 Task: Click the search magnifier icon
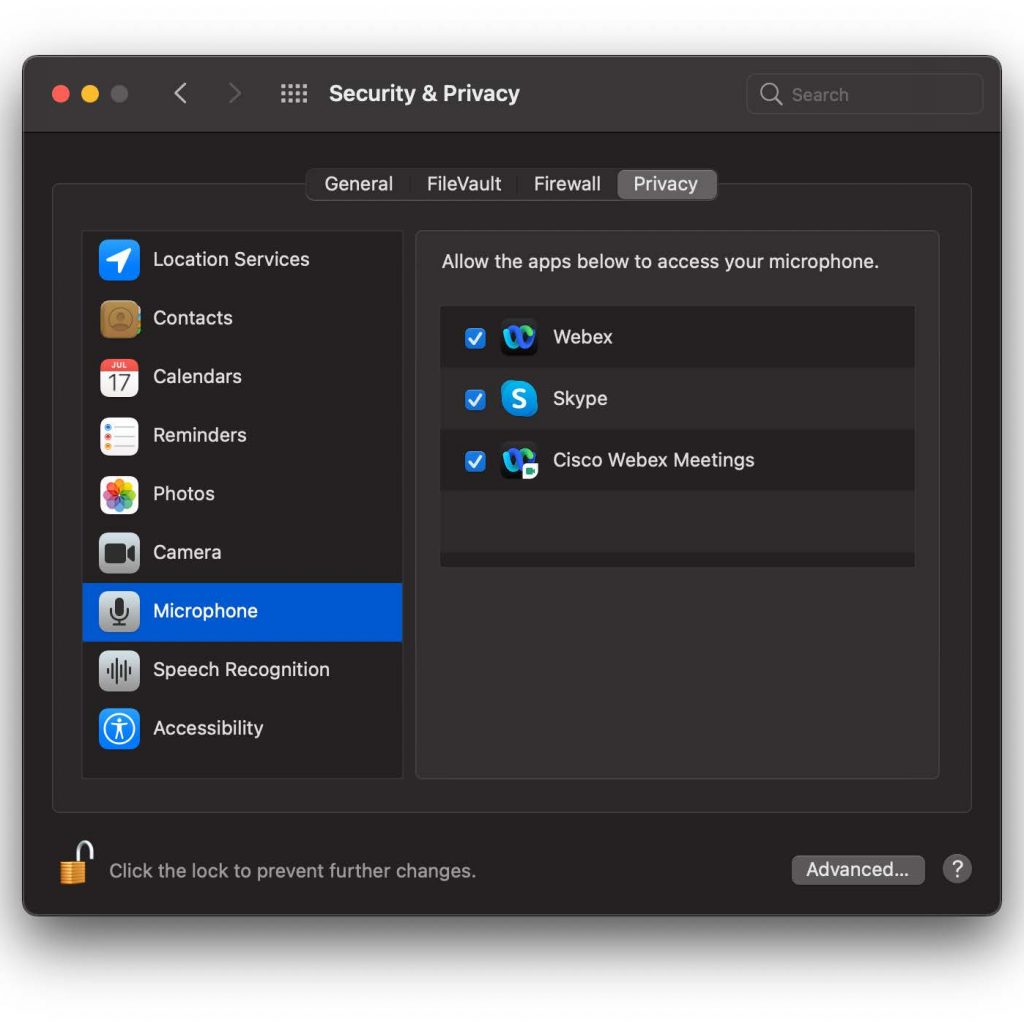pyautogui.click(x=771, y=94)
